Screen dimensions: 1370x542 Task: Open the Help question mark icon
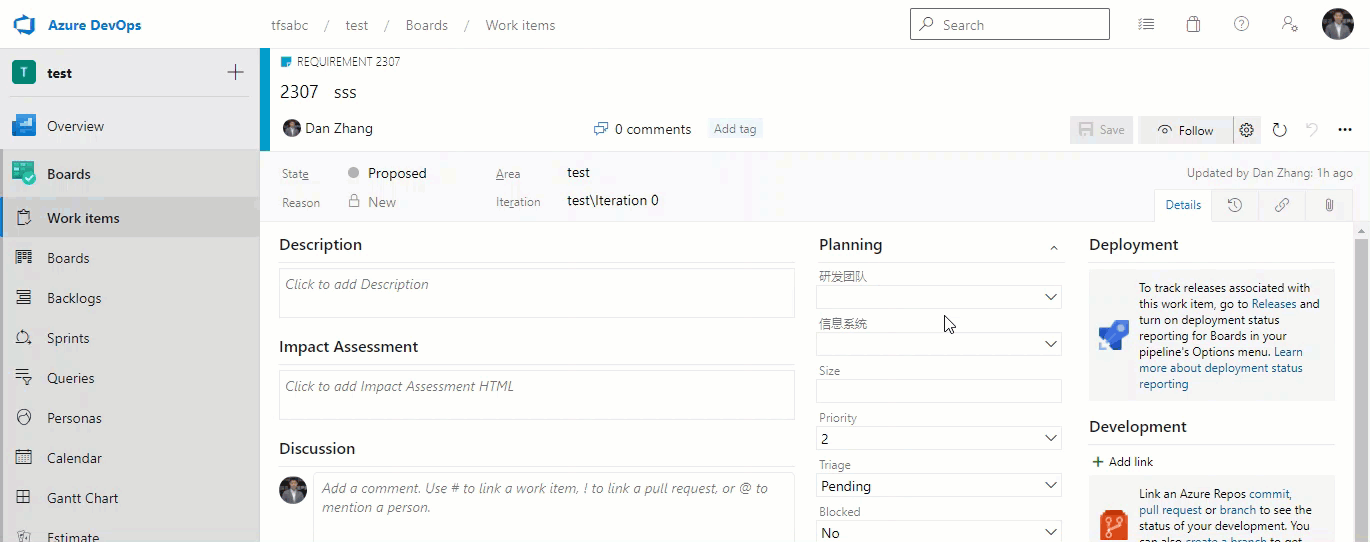(1241, 24)
